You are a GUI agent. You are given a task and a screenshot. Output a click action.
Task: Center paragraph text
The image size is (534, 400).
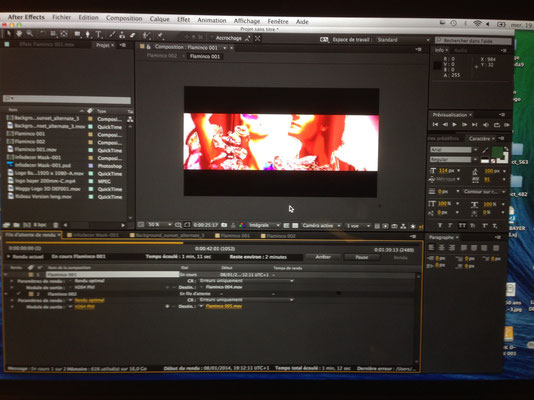(441, 248)
